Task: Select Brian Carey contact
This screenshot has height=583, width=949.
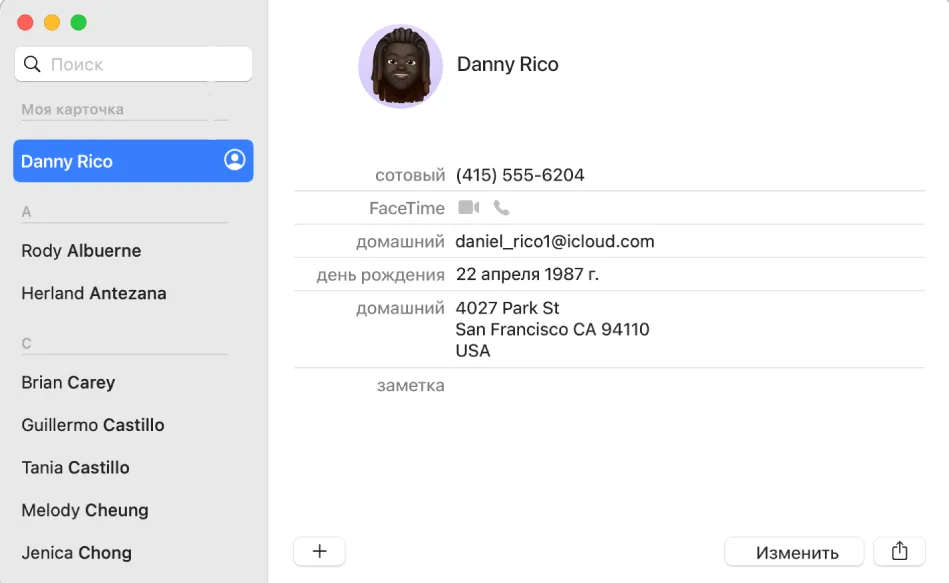Action: tap(68, 383)
